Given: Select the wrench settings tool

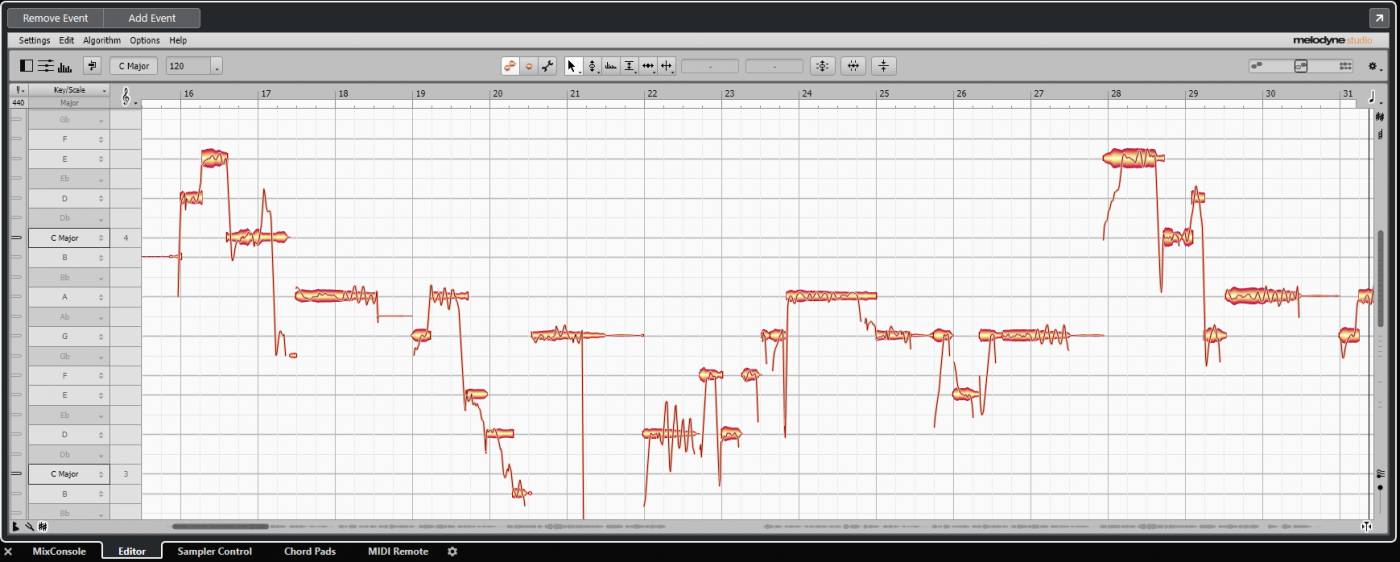Looking at the screenshot, I should (x=547, y=66).
